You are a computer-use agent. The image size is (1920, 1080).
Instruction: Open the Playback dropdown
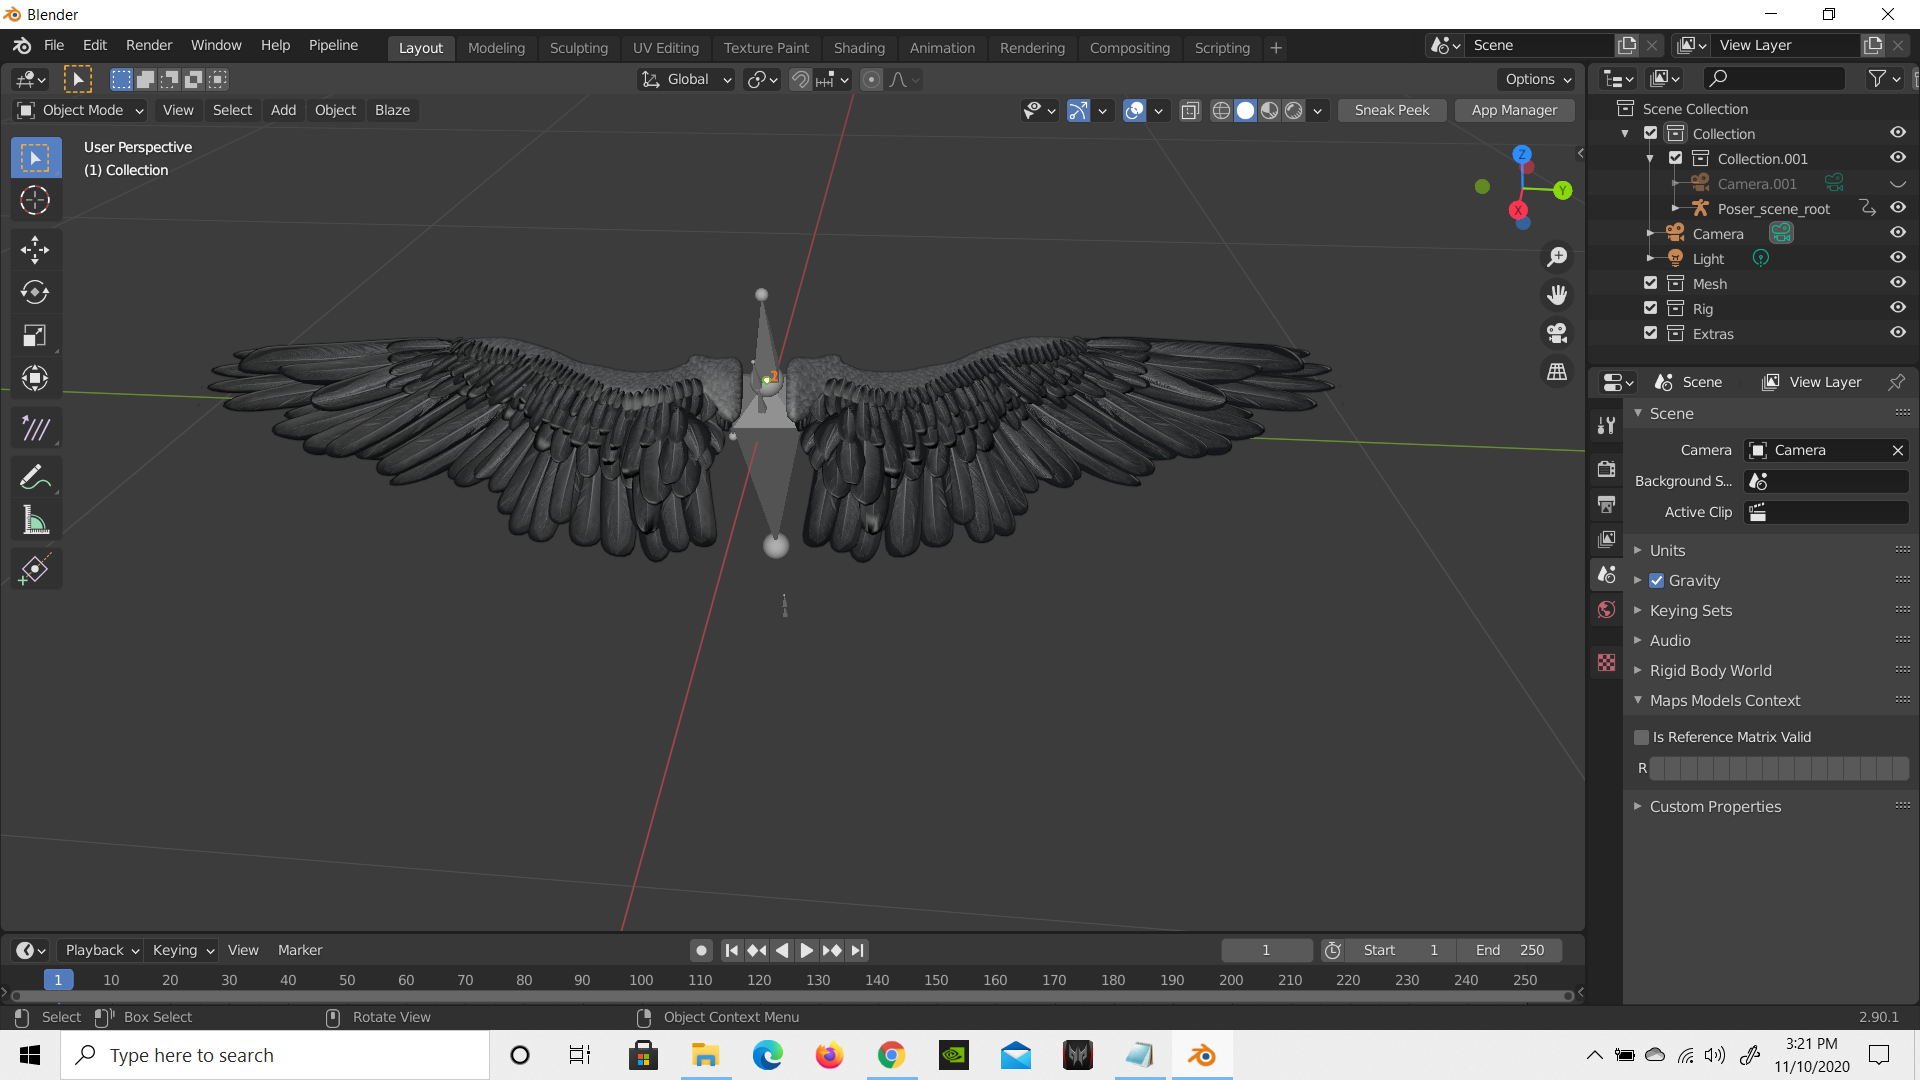101,950
